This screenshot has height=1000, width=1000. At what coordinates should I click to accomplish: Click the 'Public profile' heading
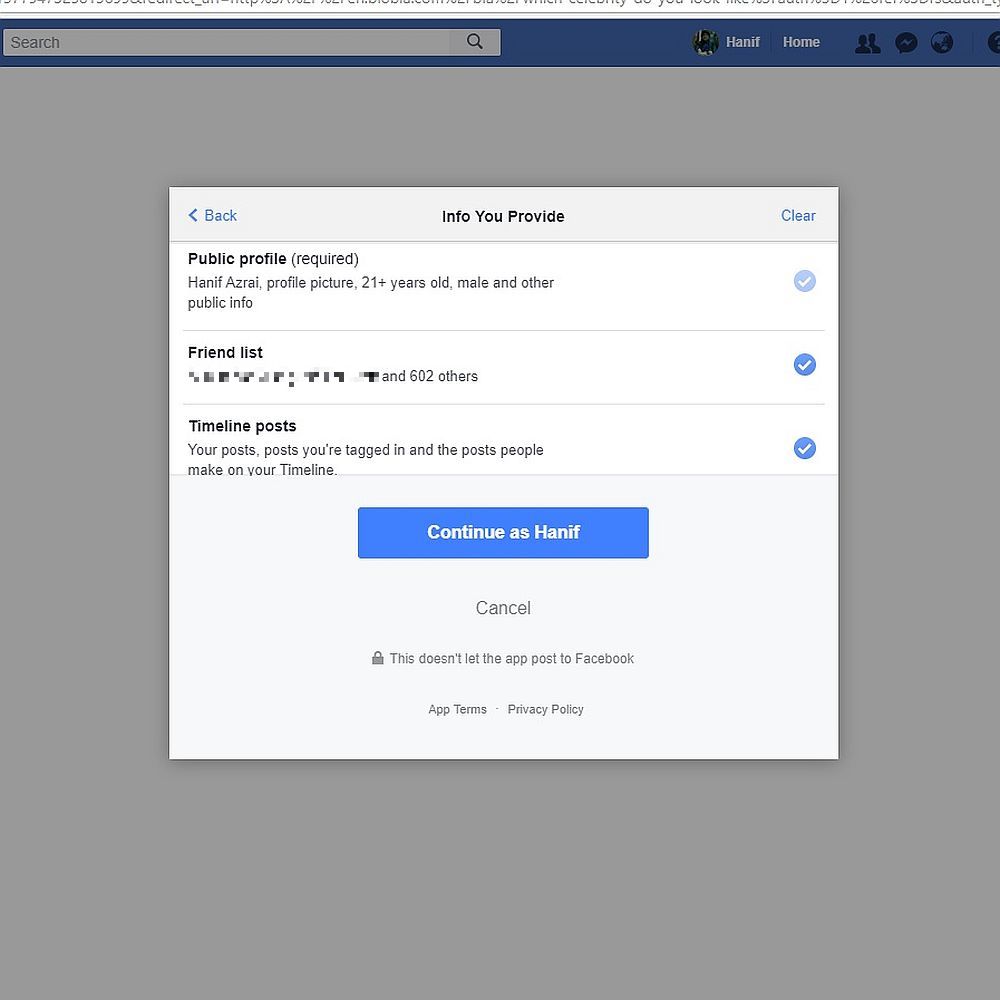tap(237, 259)
